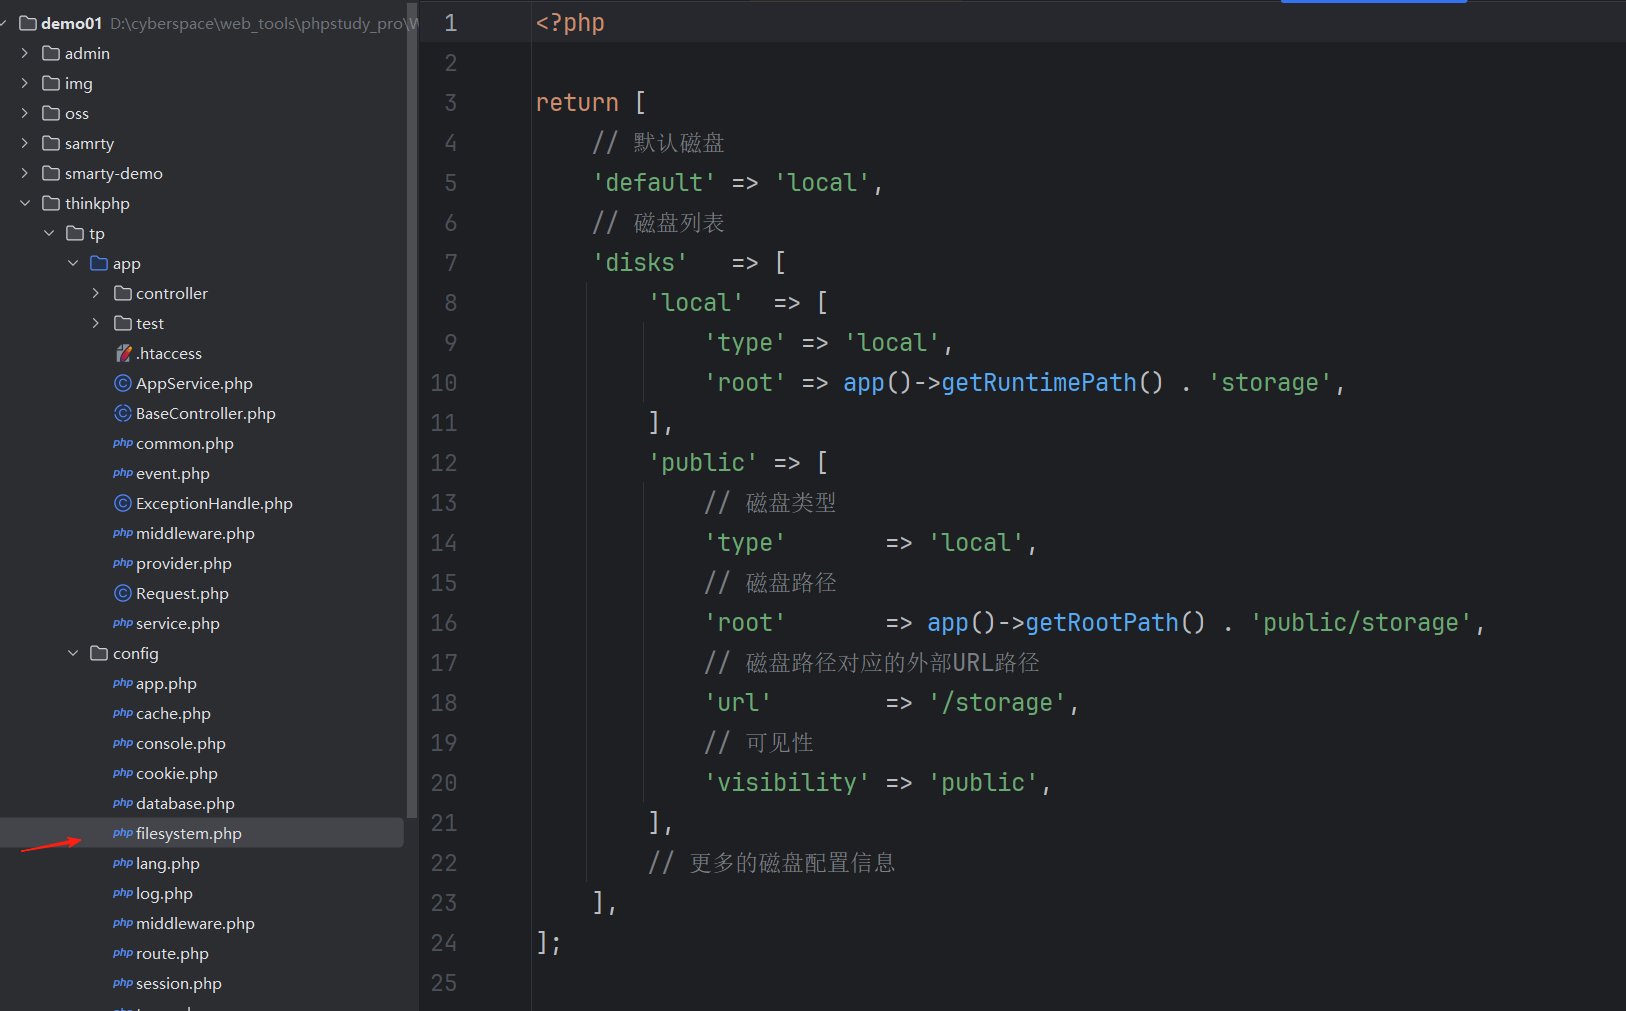This screenshot has width=1626, height=1011.
Task: Expand the samrty folder chevron
Action: click(x=25, y=143)
